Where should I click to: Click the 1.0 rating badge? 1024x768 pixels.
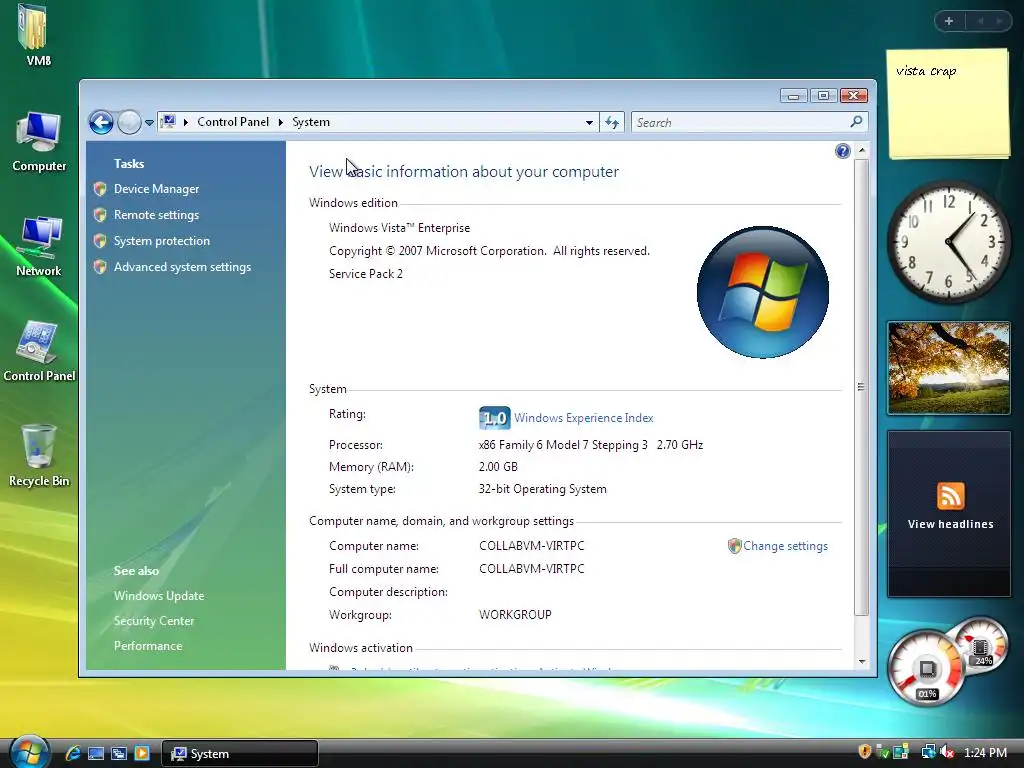pyautogui.click(x=494, y=418)
